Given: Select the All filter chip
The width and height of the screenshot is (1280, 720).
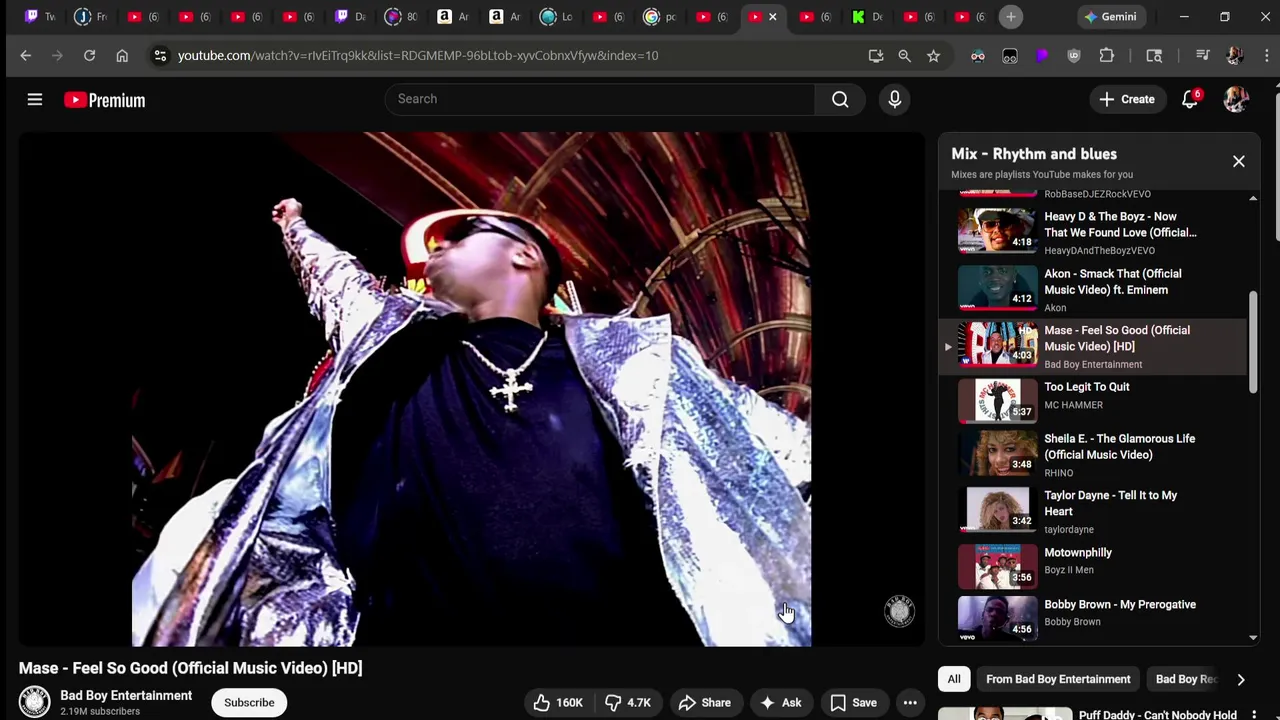Looking at the screenshot, I should (x=954, y=679).
